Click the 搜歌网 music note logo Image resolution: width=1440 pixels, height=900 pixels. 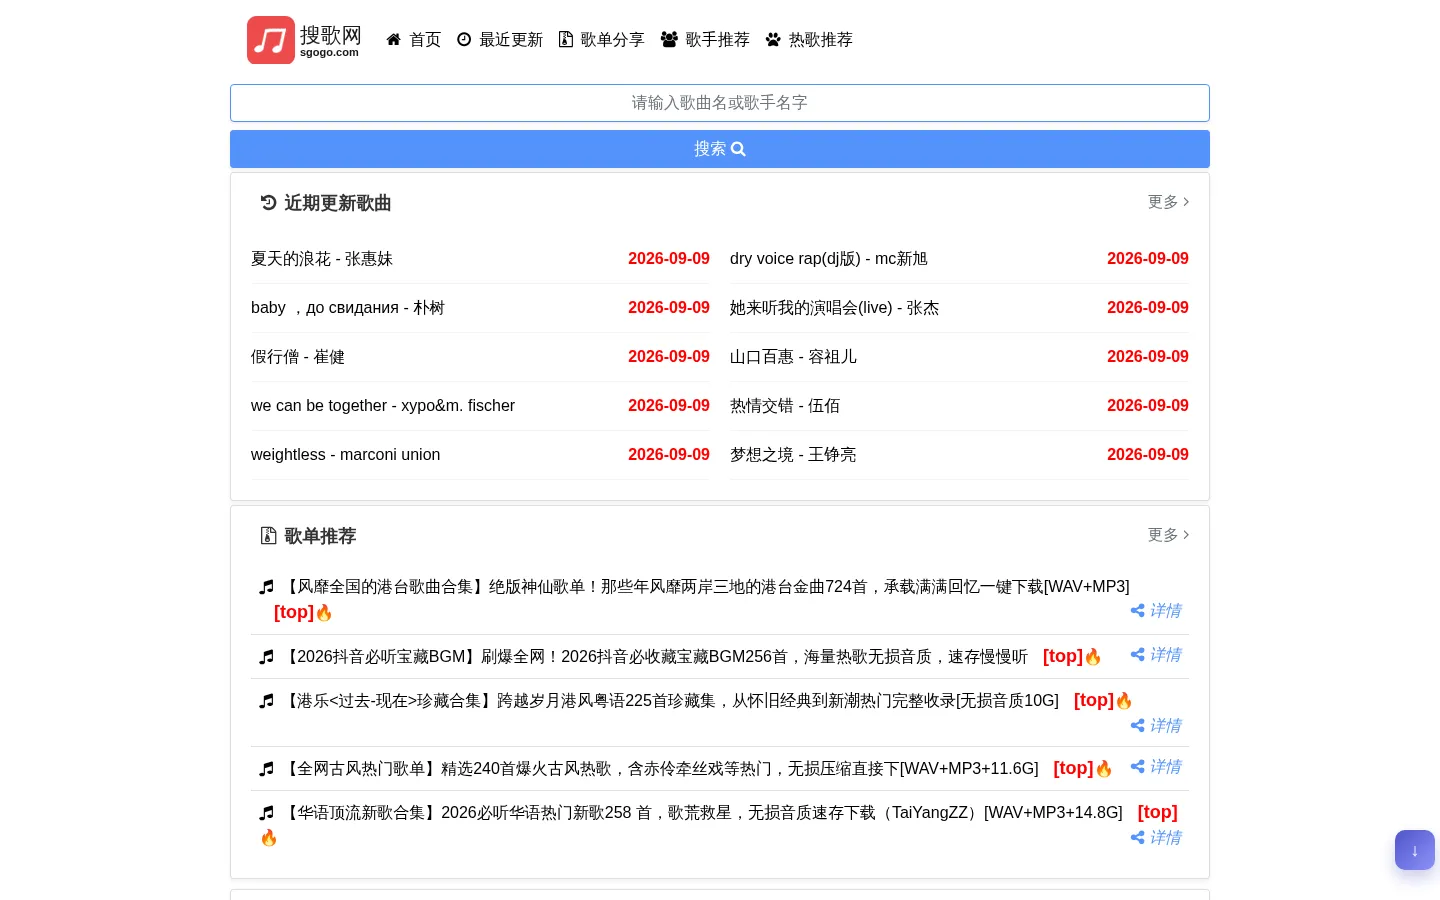click(271, 40)
